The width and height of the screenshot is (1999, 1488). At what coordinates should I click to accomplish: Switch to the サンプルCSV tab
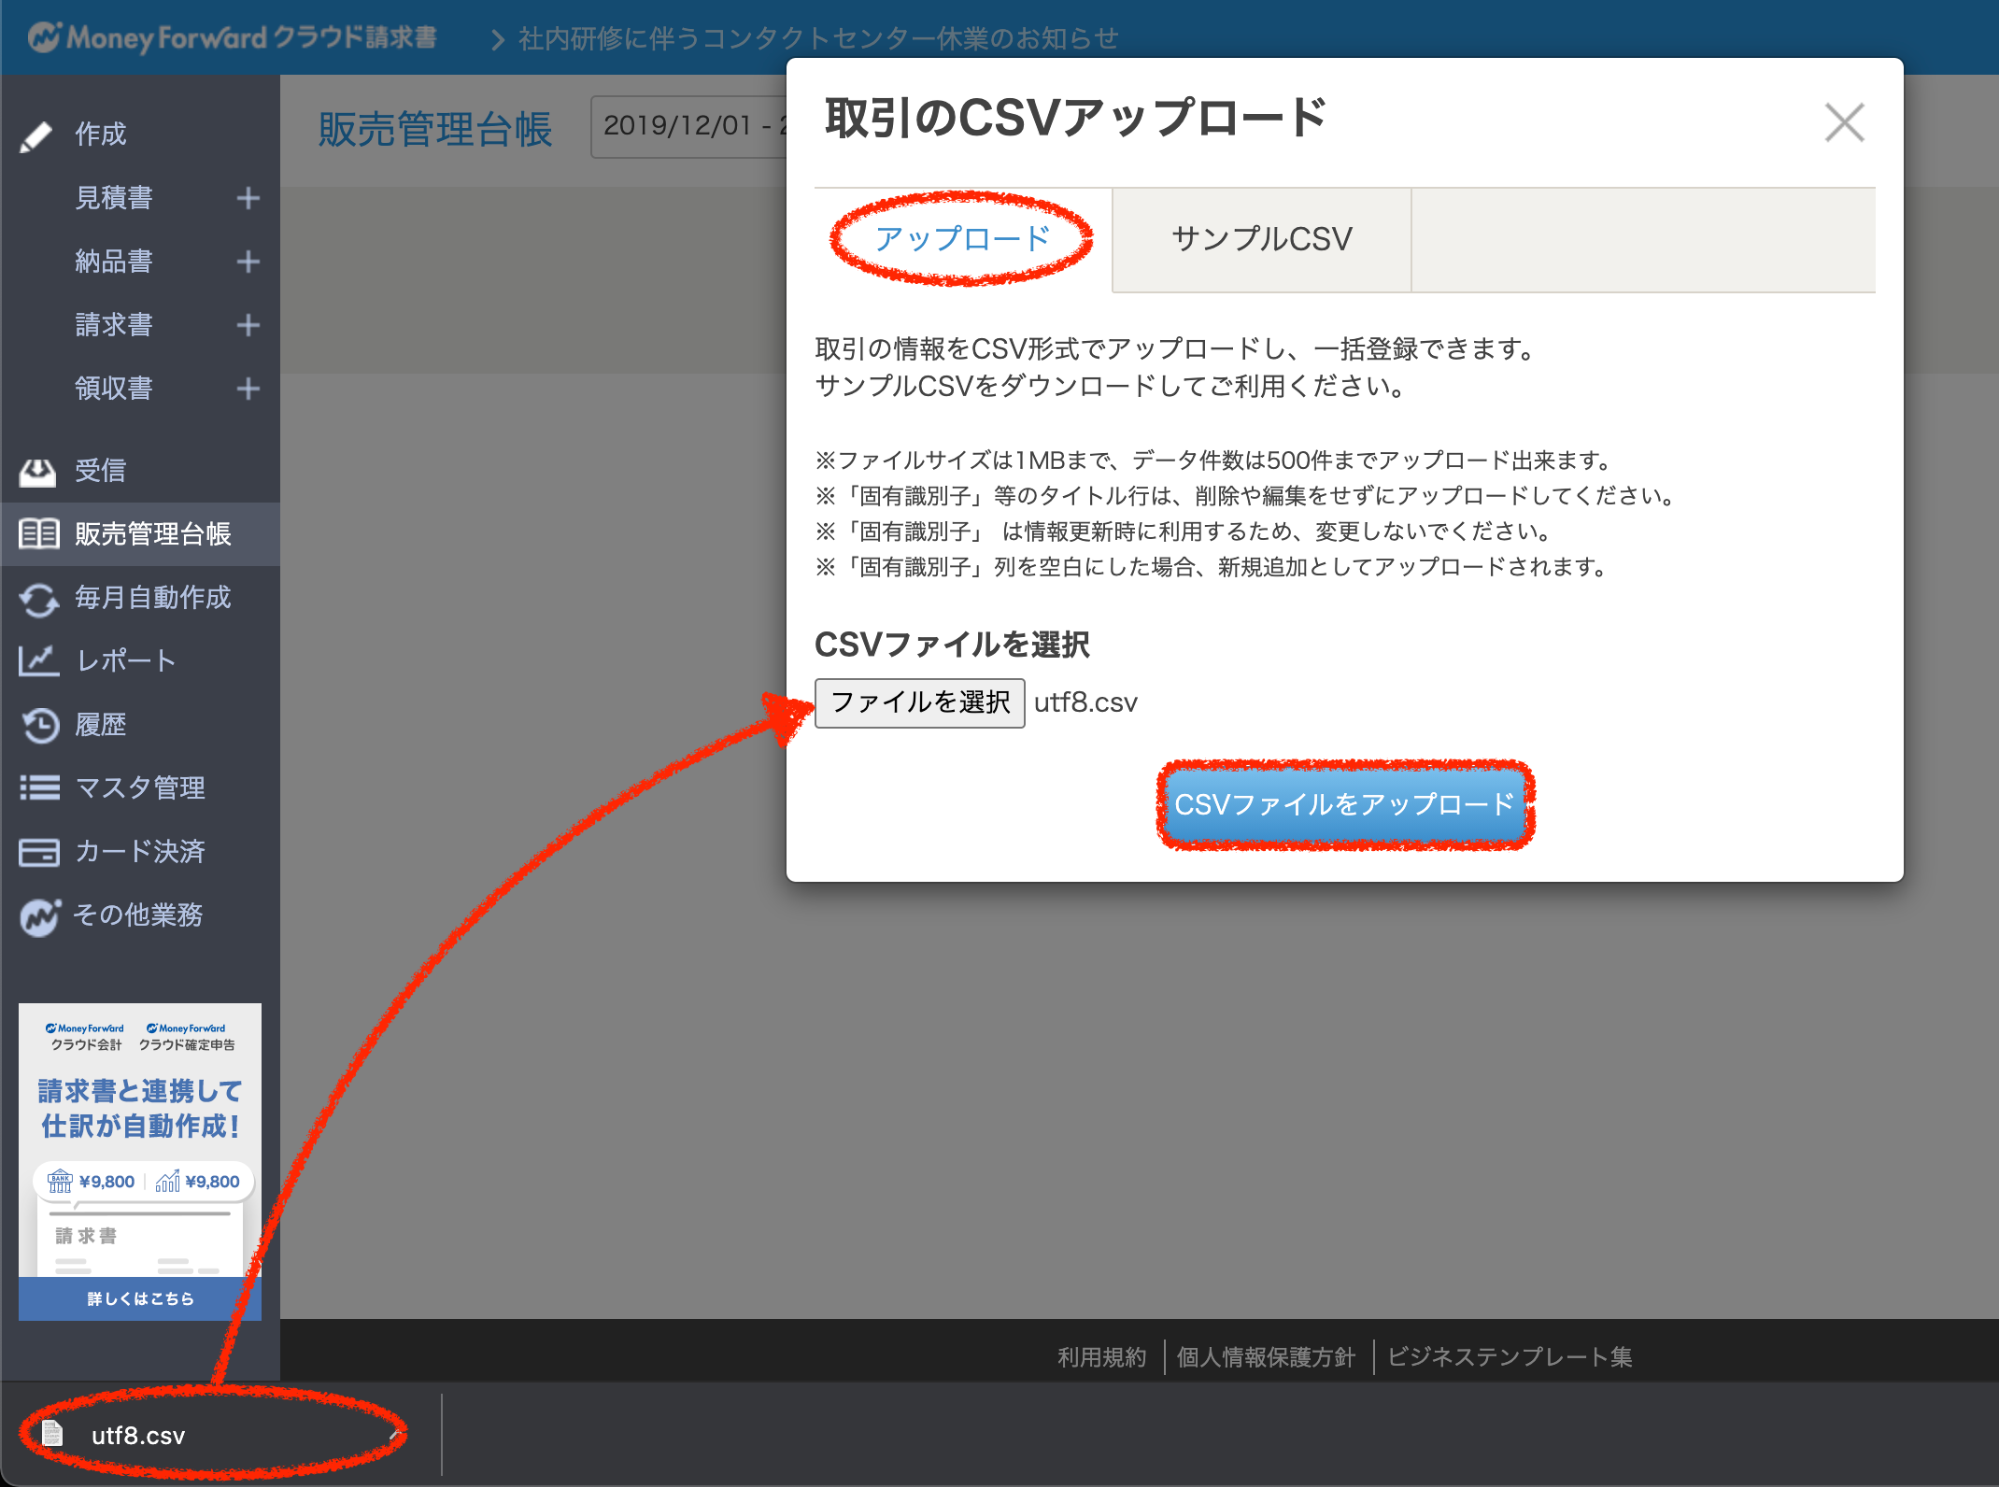coord(1261,240)
